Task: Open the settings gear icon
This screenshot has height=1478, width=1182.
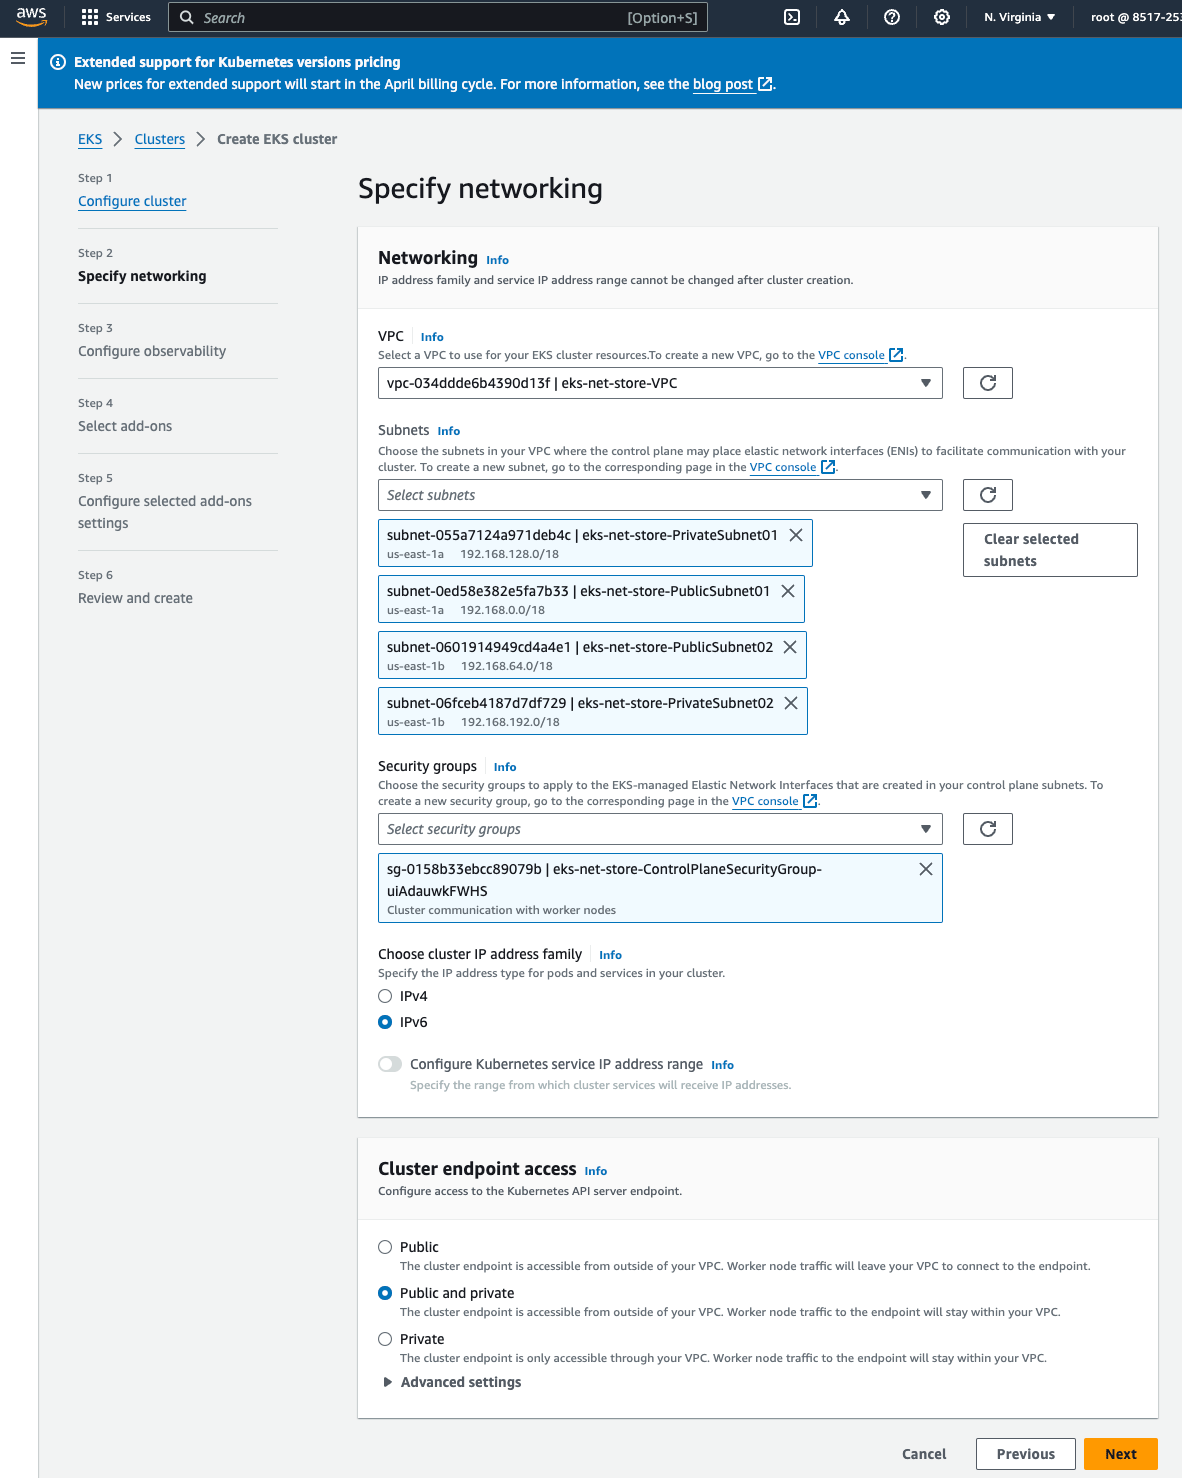Action: [x=942, y=17]
